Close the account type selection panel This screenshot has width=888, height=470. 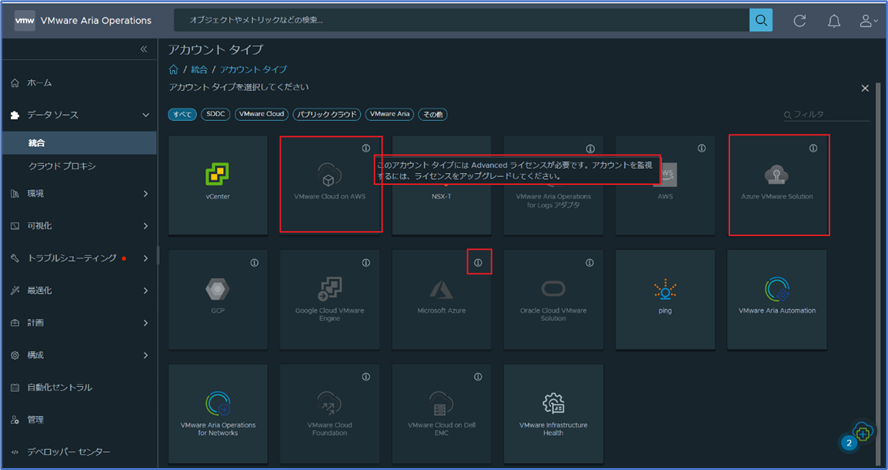(x=865, y=88)
